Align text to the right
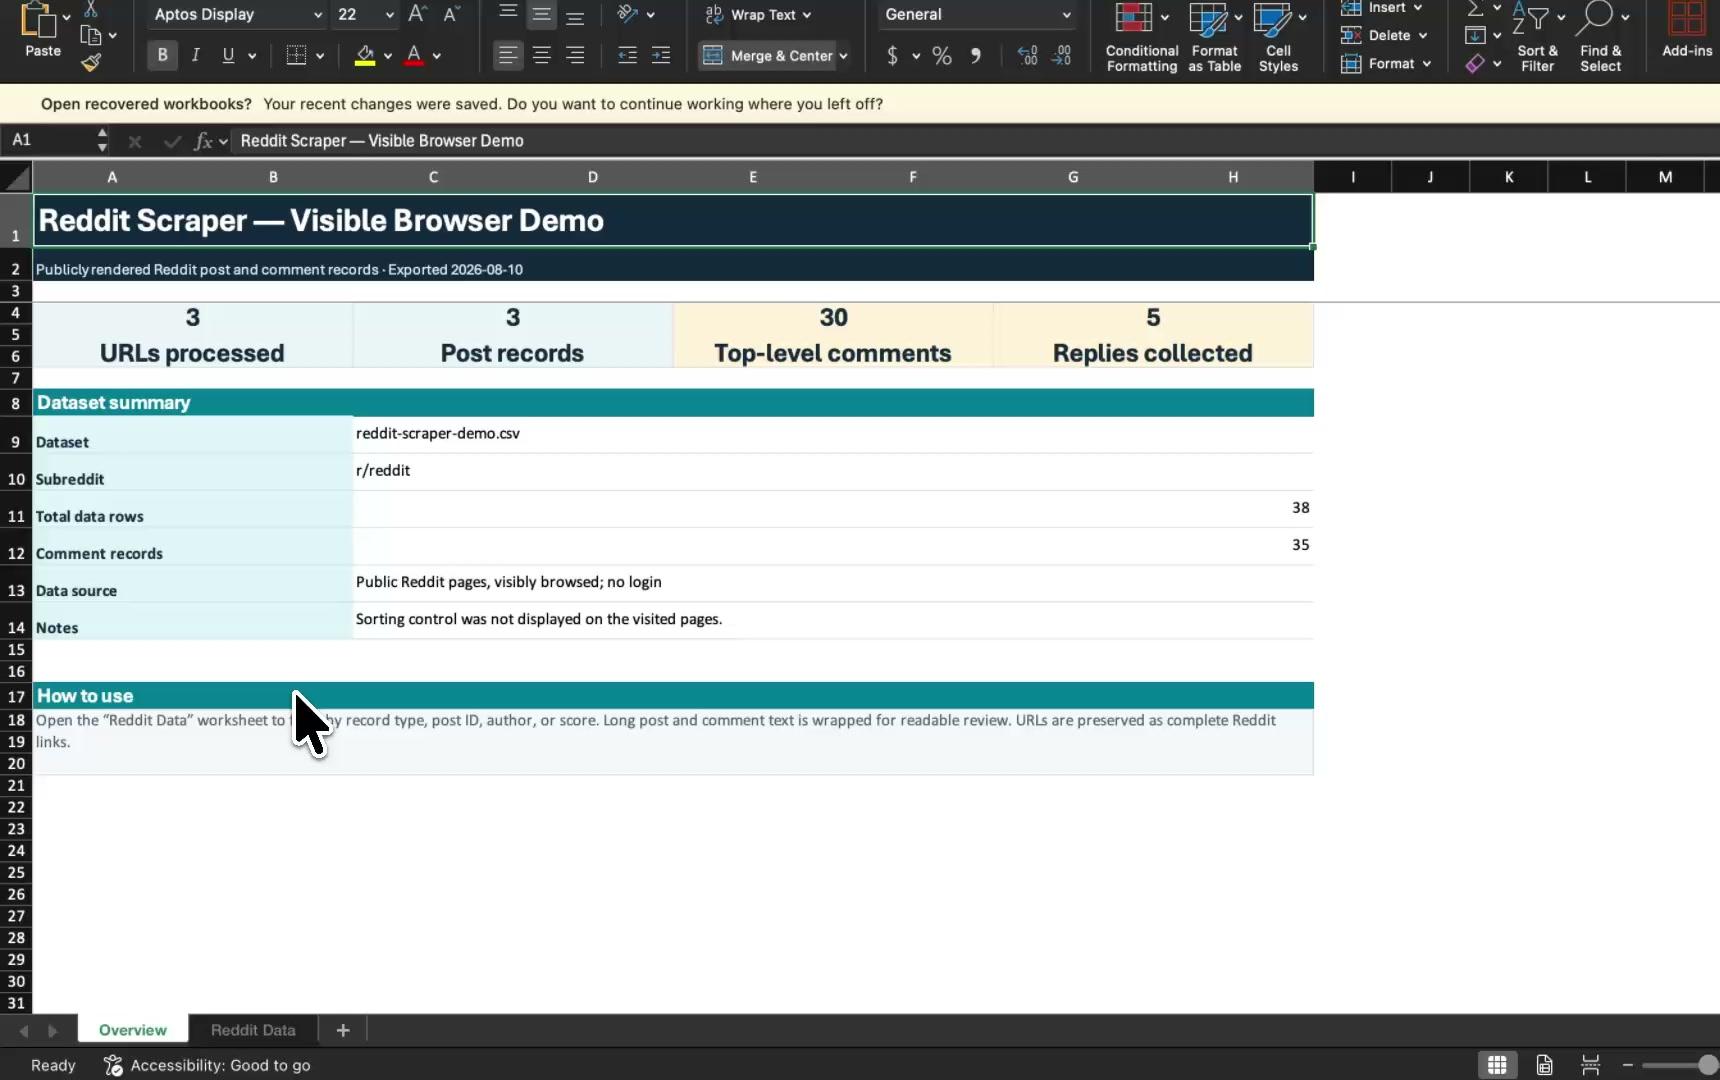The width and height of the screenshot is (1720, 1080). (x=575, y=55)
